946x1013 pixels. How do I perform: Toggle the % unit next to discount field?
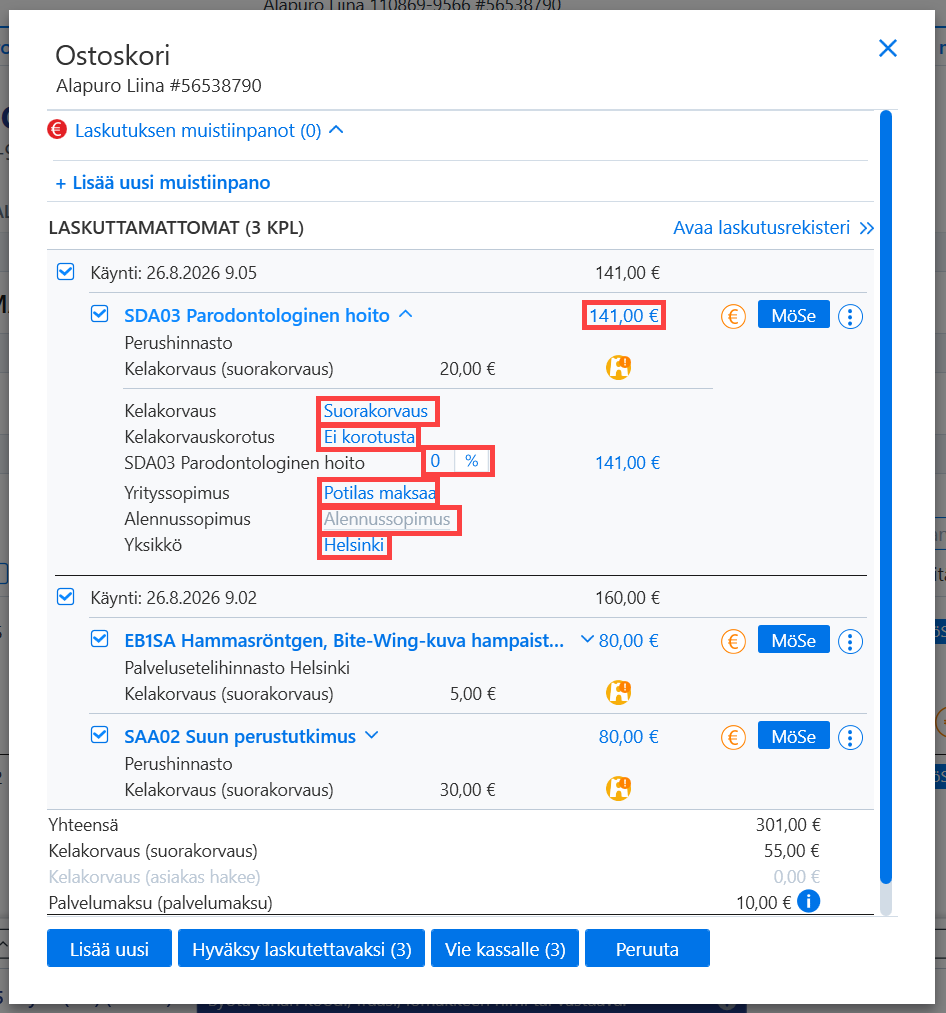click(x=472, y=461)
